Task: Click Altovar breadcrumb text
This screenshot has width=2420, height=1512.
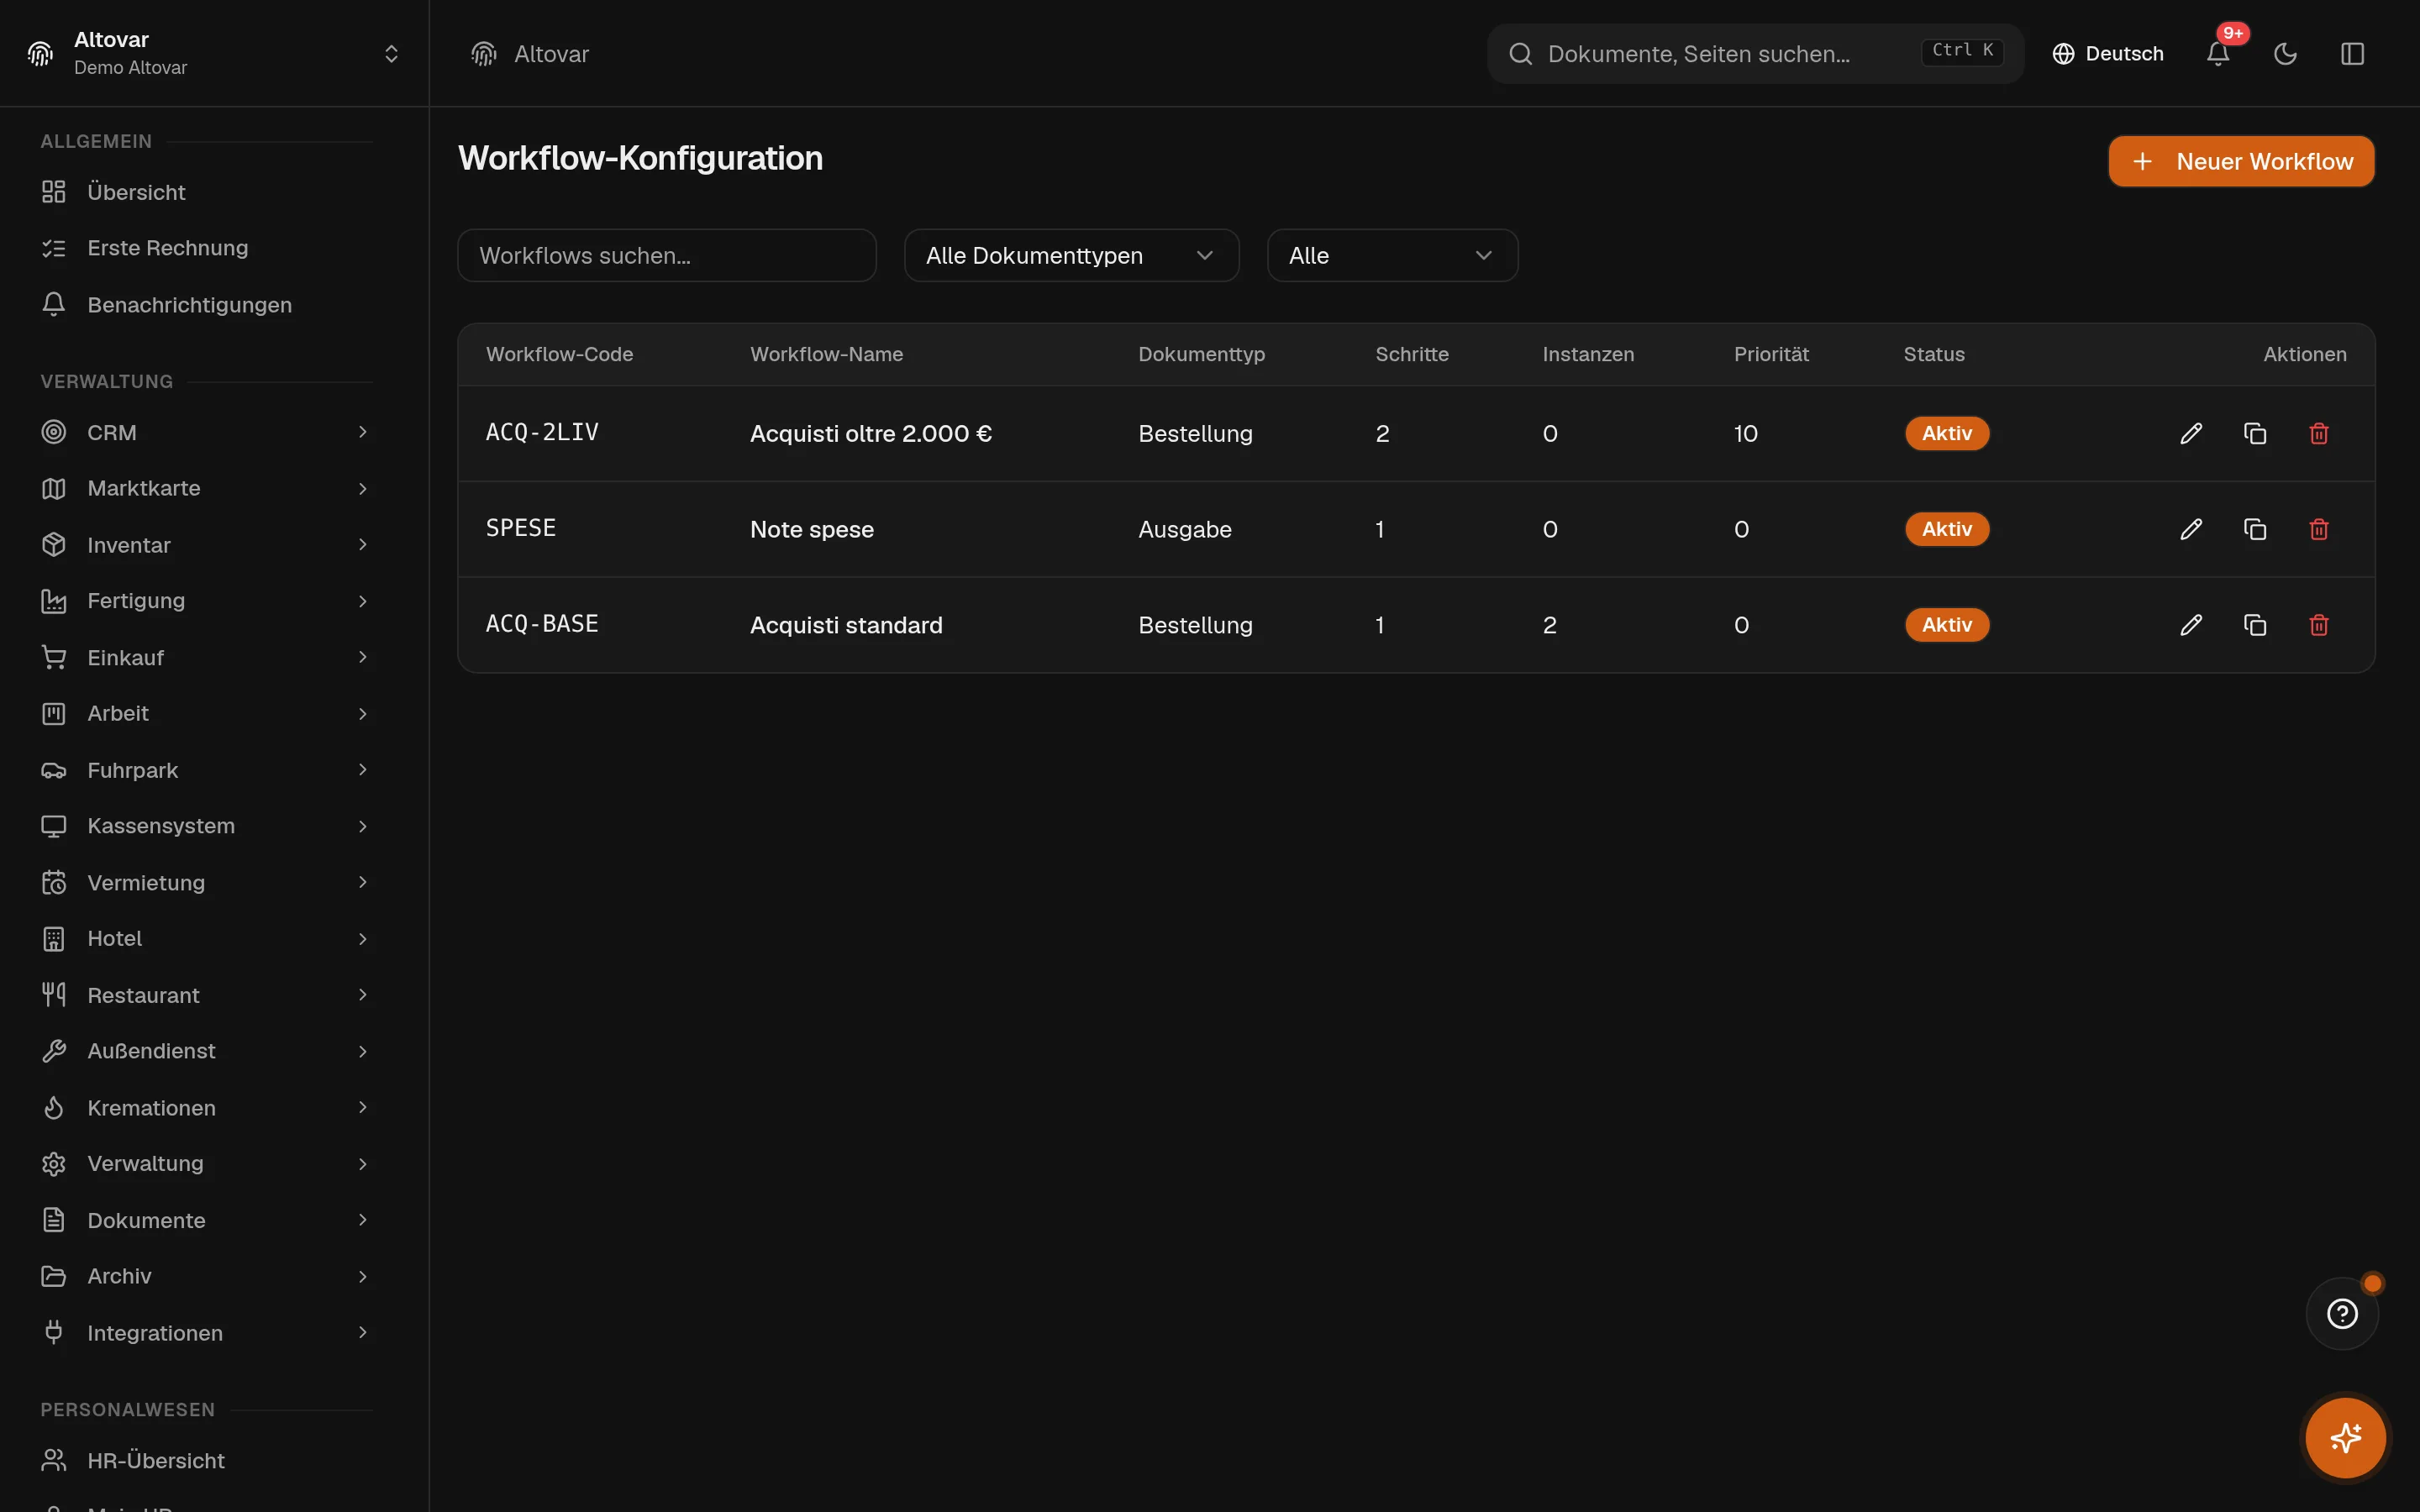Action: tap(551, 54)
